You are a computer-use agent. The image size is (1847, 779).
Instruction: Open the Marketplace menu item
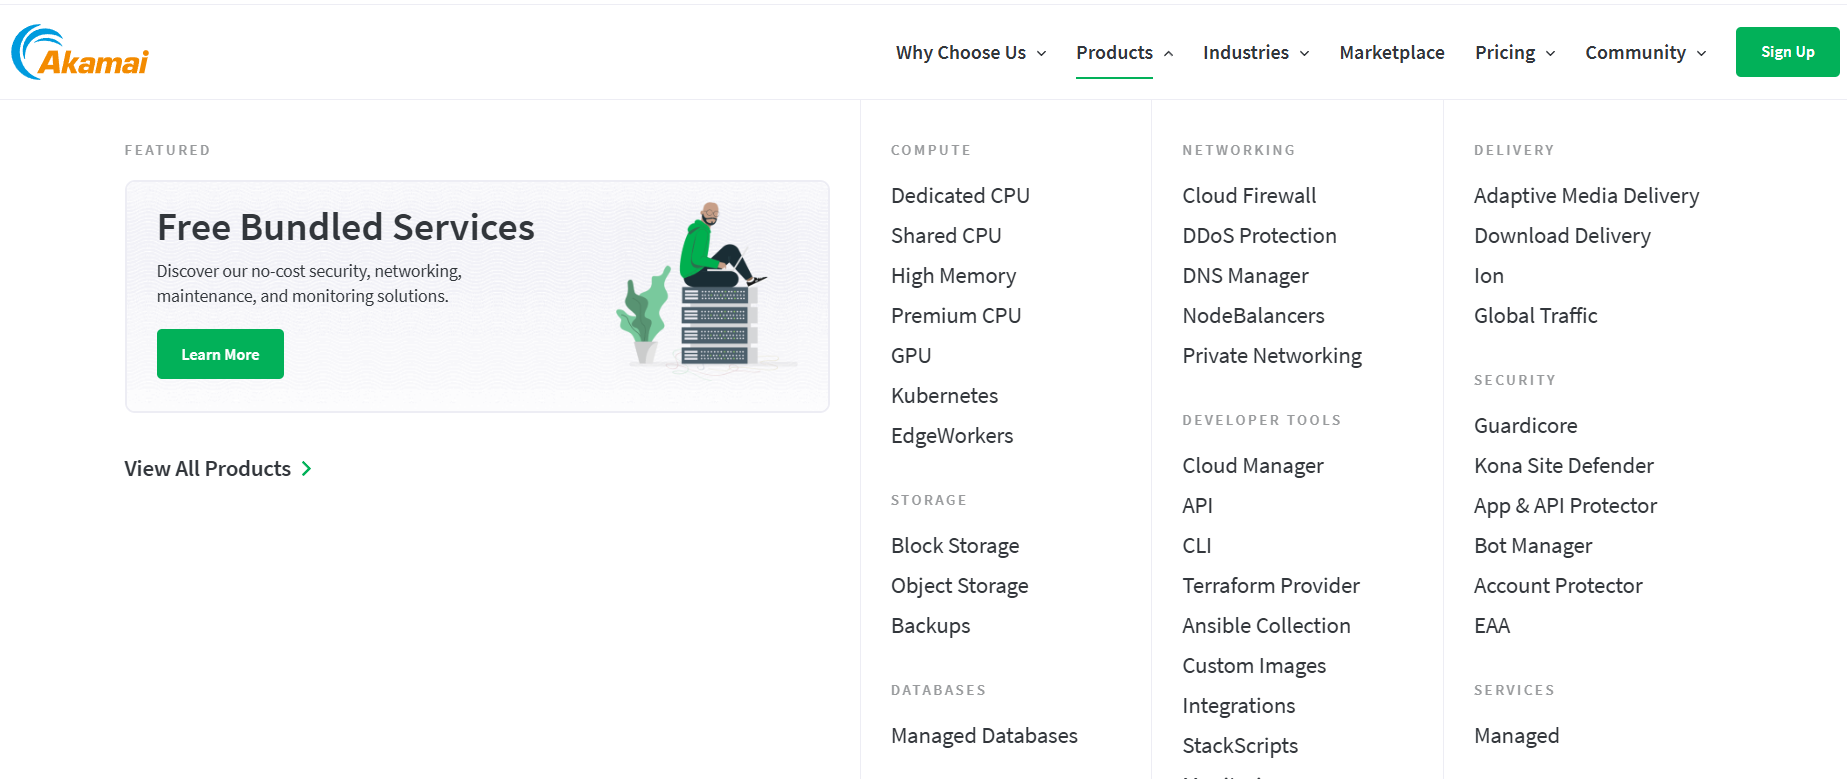coord(1391,53)
